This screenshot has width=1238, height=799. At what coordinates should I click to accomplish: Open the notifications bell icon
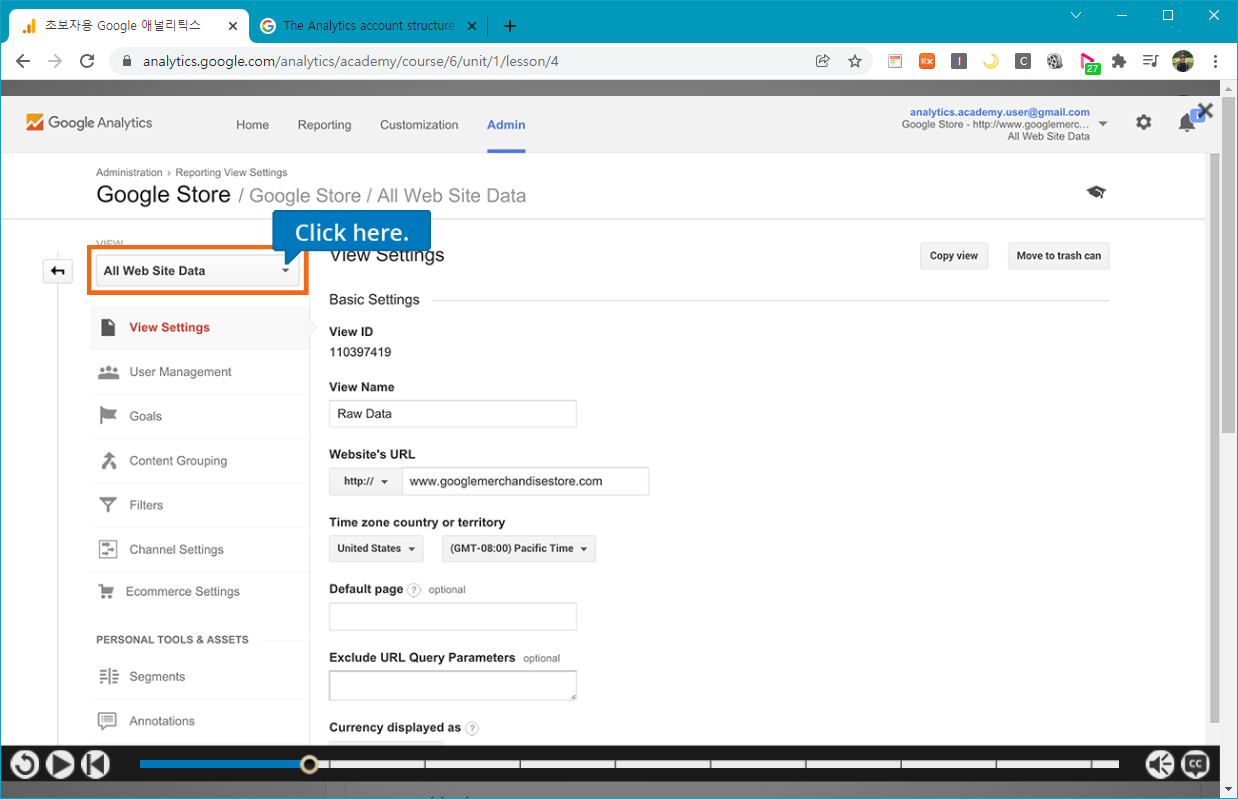(1186, 123)
